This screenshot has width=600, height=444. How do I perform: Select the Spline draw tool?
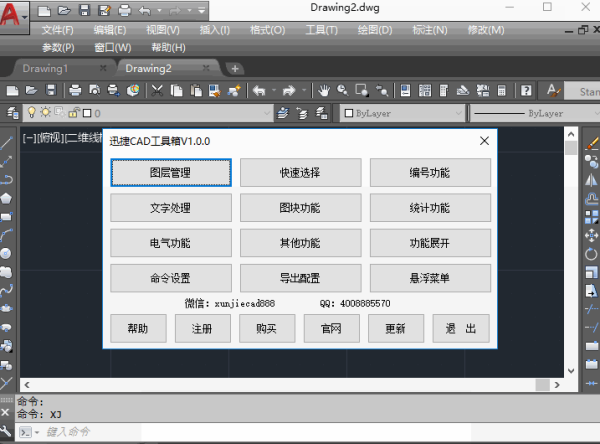(7, 291)
